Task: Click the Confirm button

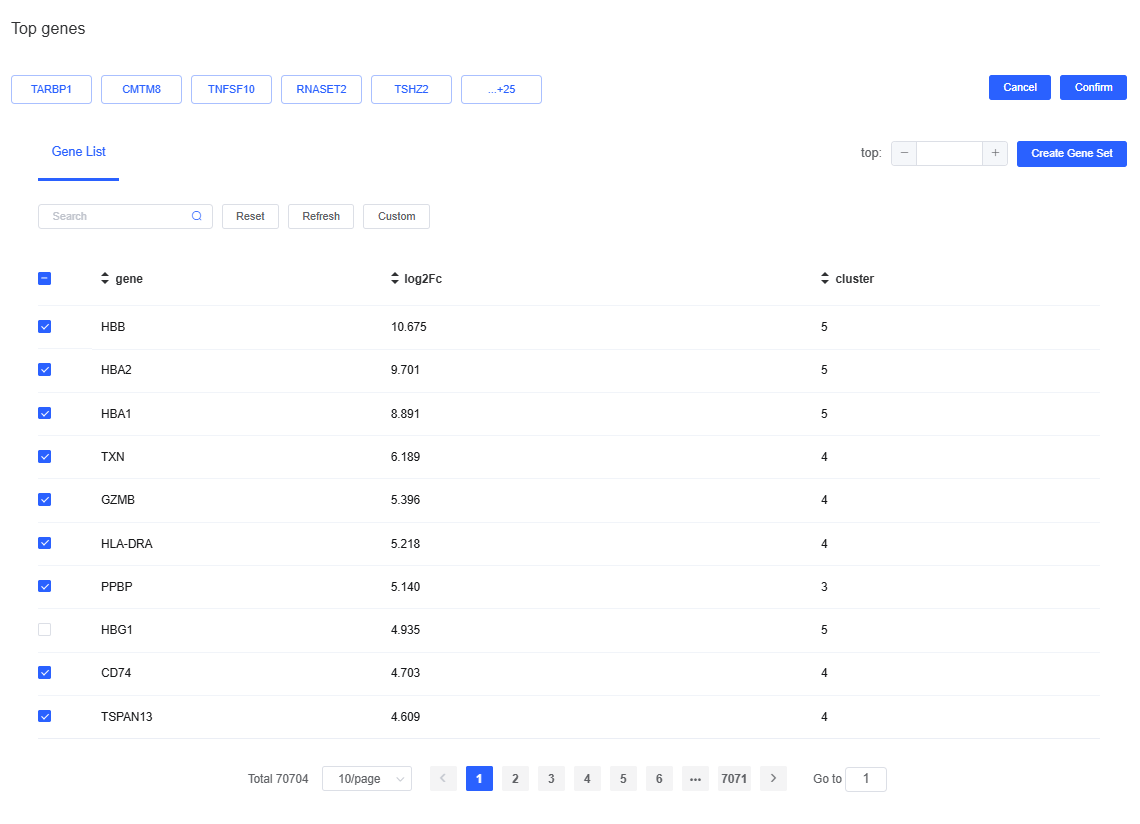Action: (1093, 88)
